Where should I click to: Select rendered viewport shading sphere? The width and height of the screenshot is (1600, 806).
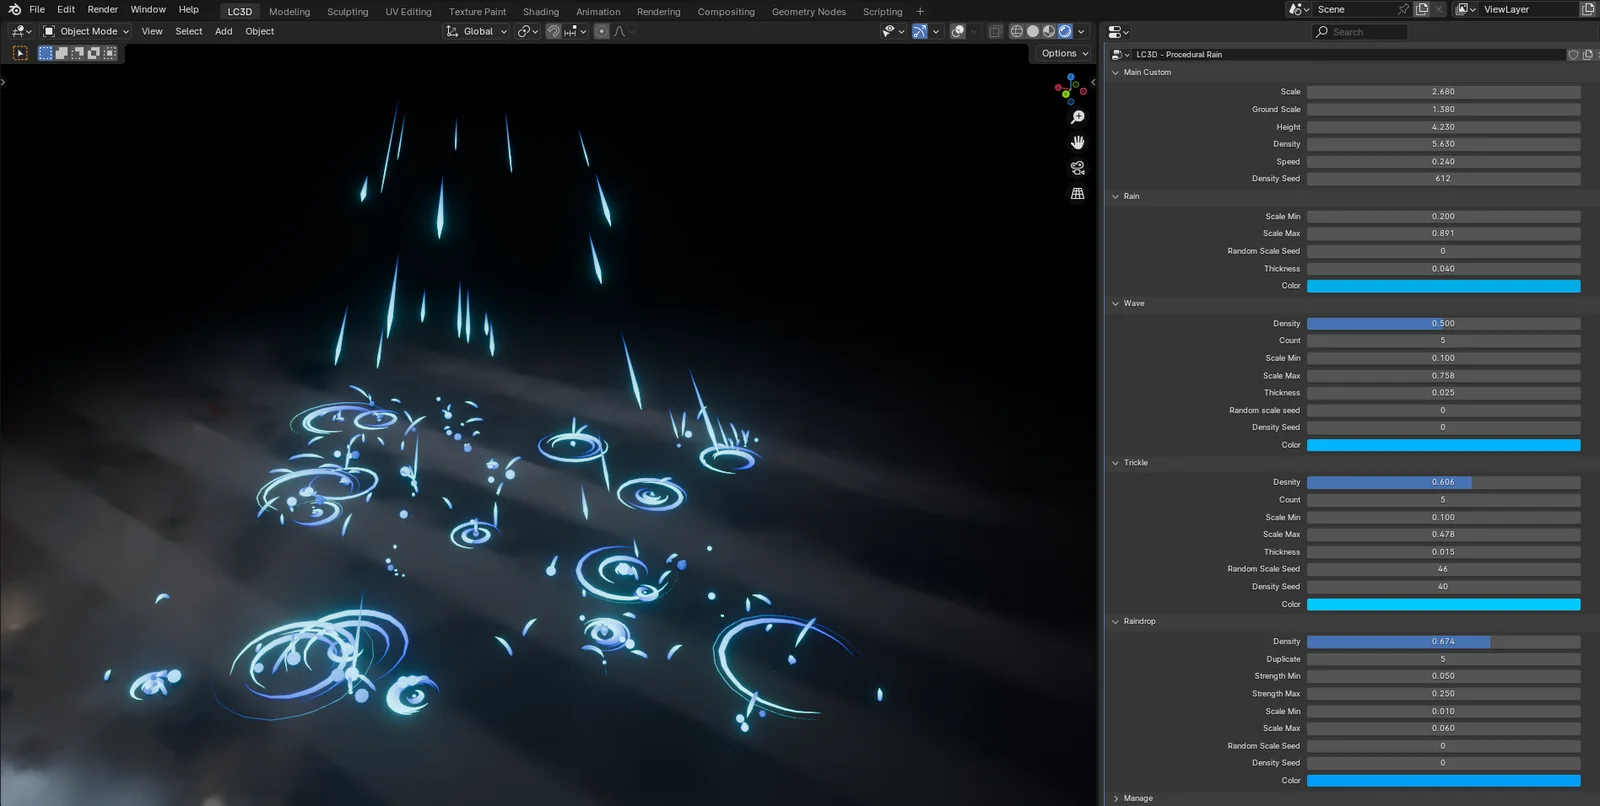coord(1065,31)
